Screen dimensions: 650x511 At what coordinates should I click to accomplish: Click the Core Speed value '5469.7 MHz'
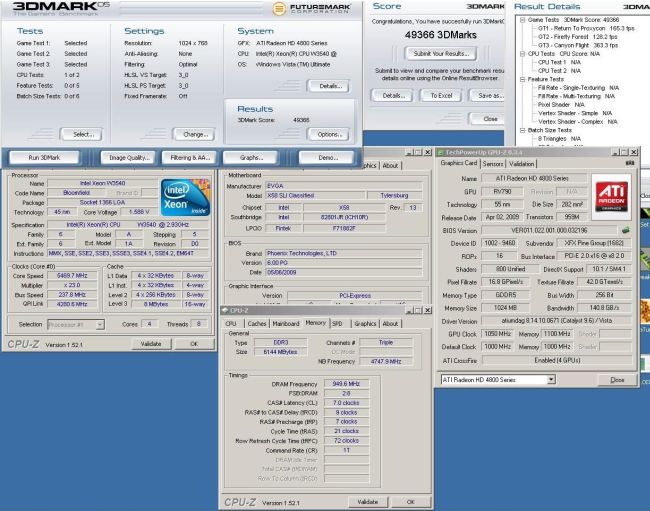pos(72,276)
